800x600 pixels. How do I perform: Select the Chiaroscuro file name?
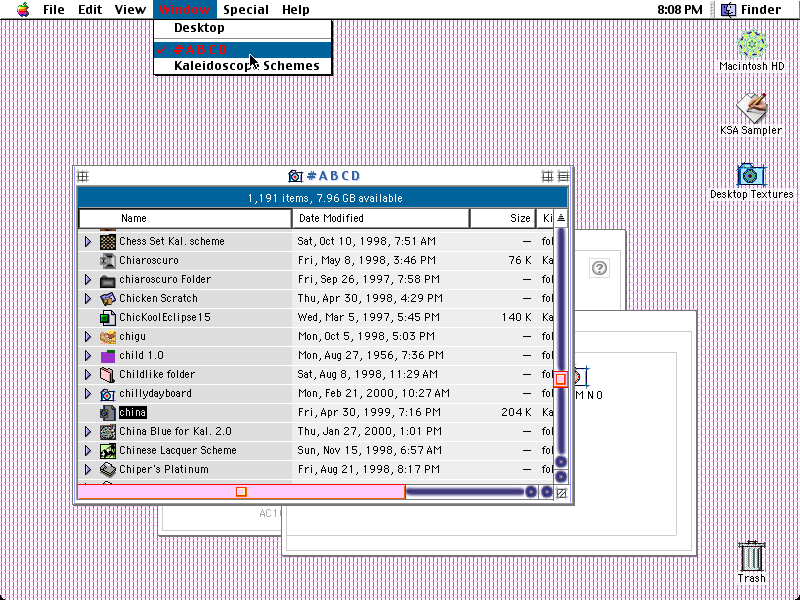149,261
